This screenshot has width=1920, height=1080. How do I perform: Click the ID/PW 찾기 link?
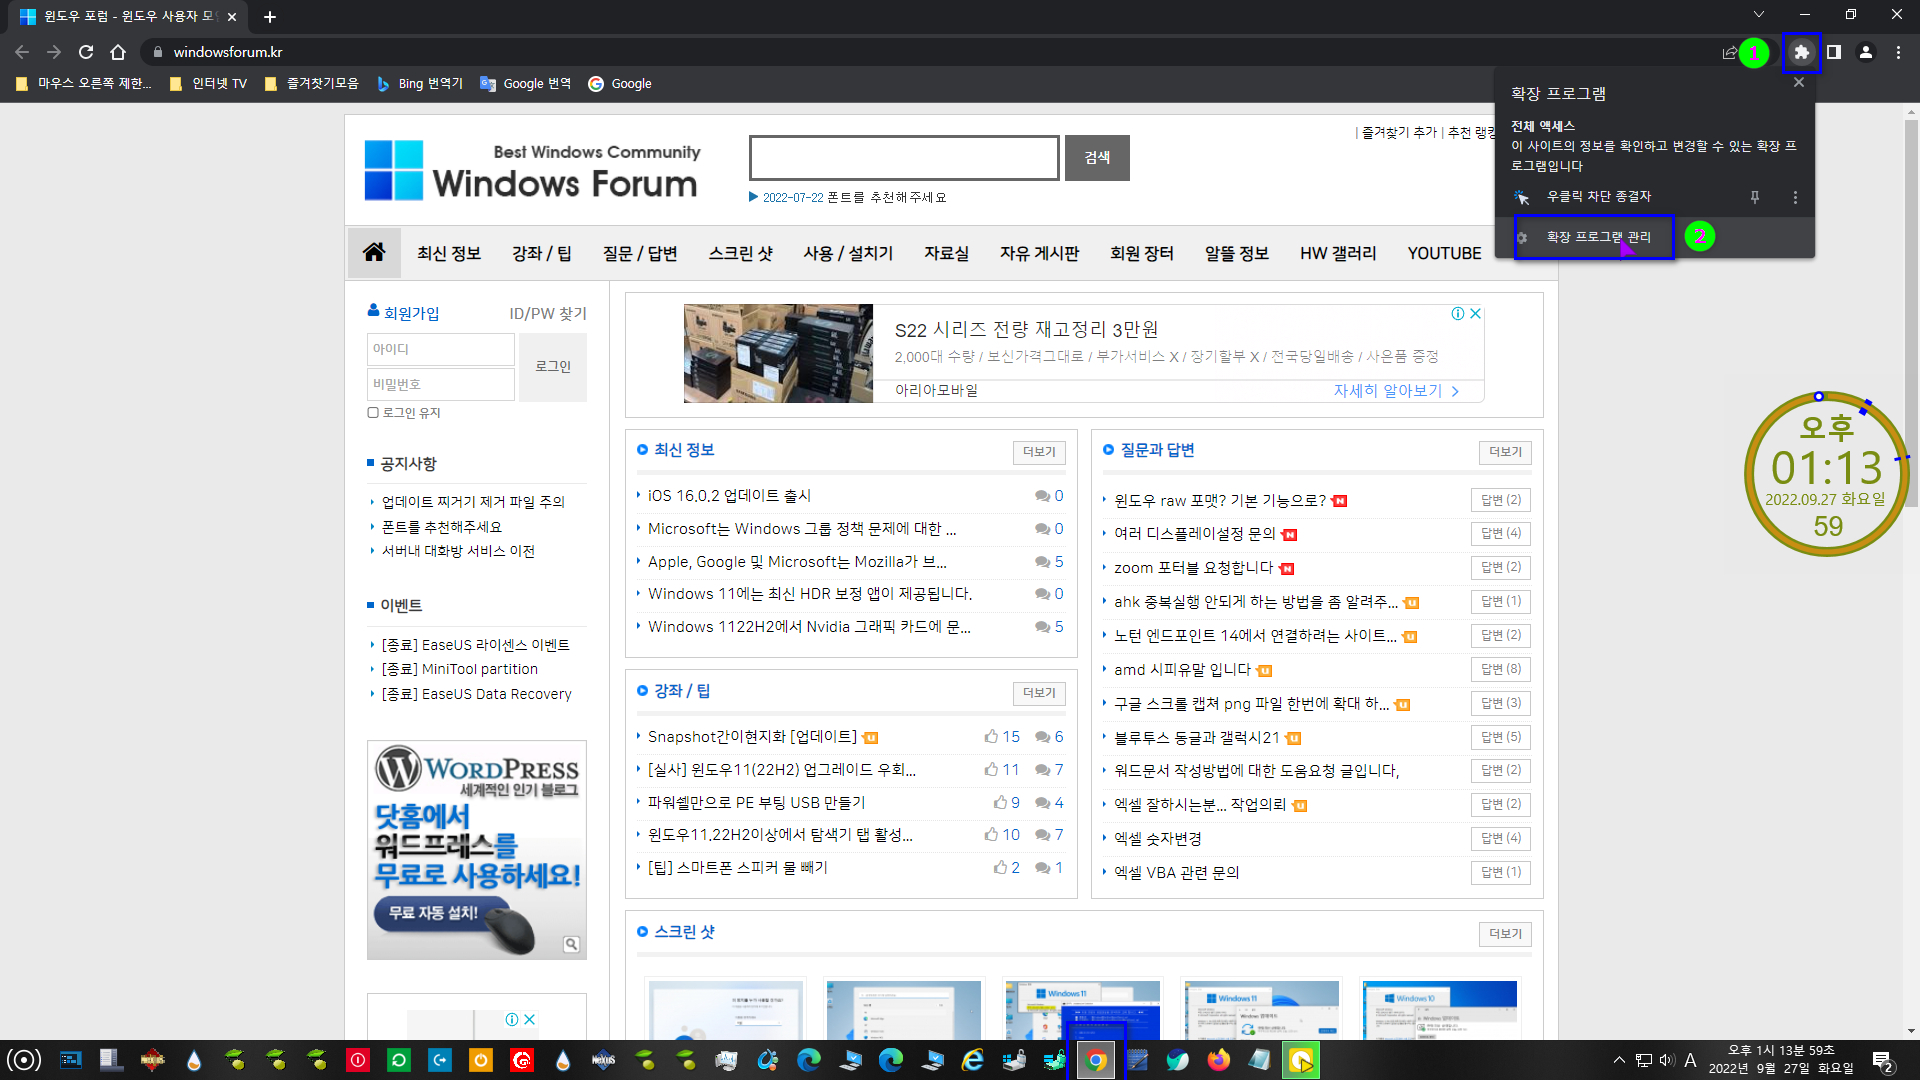point(548,313)
